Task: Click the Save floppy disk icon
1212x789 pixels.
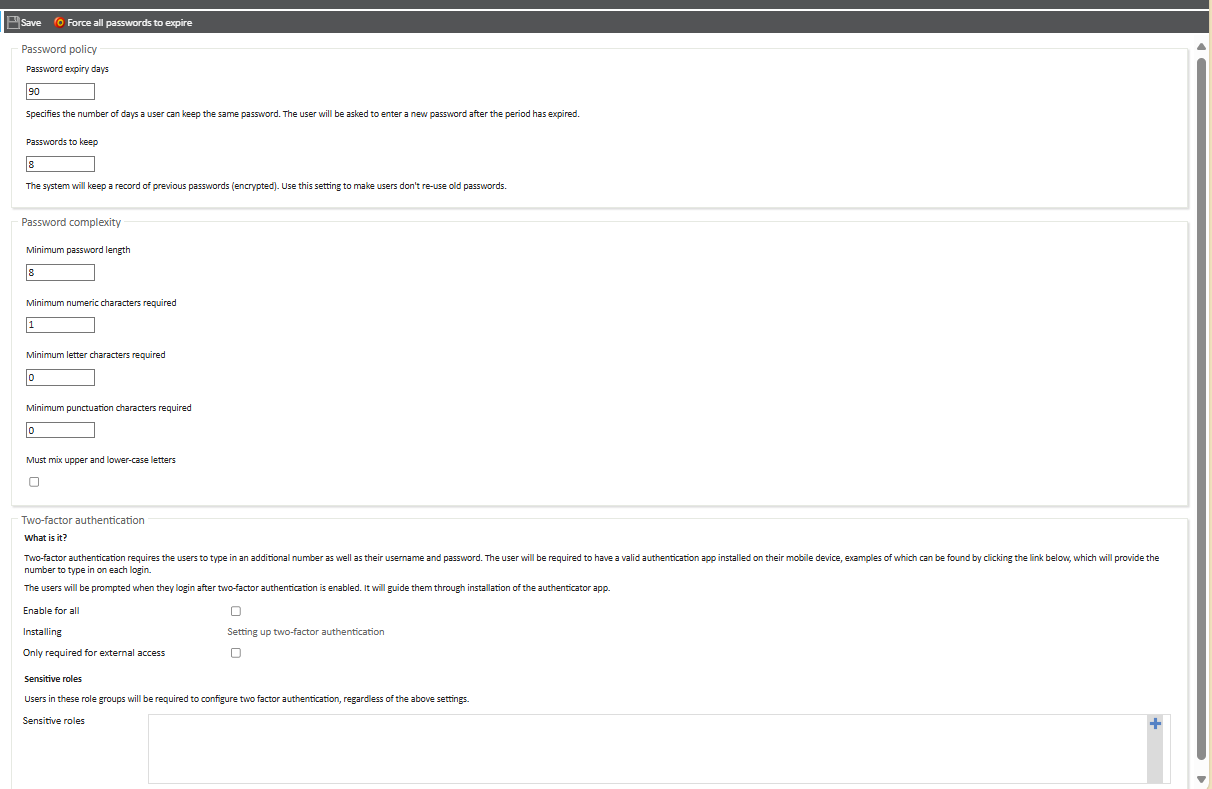Action: pos(13,22)
